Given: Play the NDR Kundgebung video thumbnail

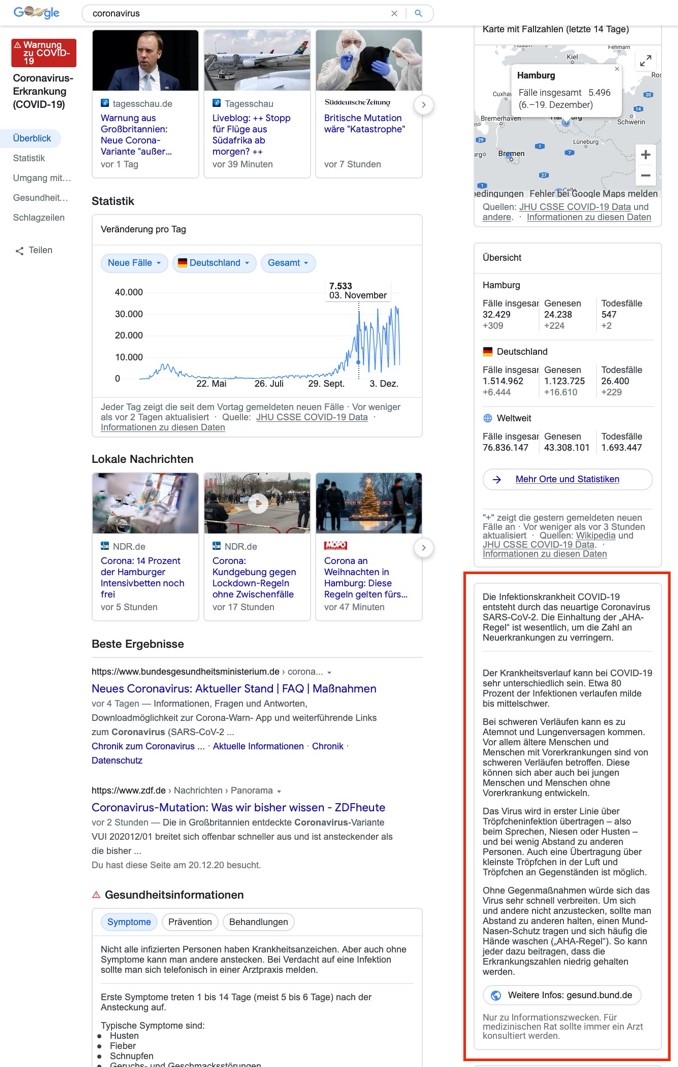Looking at the screenshot, I should (x=258, y=503).
